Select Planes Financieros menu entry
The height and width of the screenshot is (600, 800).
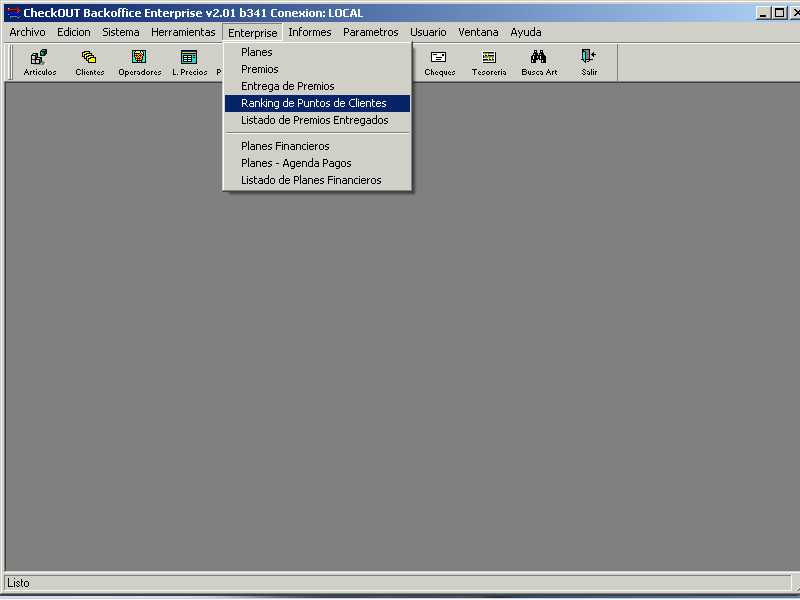point(317,146)
